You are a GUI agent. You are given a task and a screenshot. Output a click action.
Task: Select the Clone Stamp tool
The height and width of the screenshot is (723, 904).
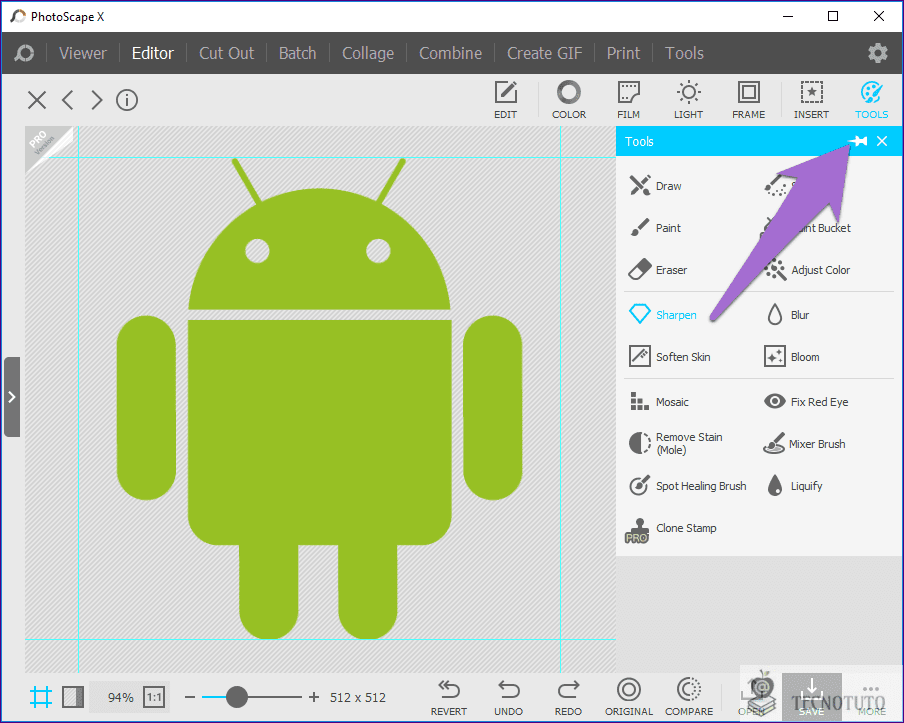click(671, 529)
